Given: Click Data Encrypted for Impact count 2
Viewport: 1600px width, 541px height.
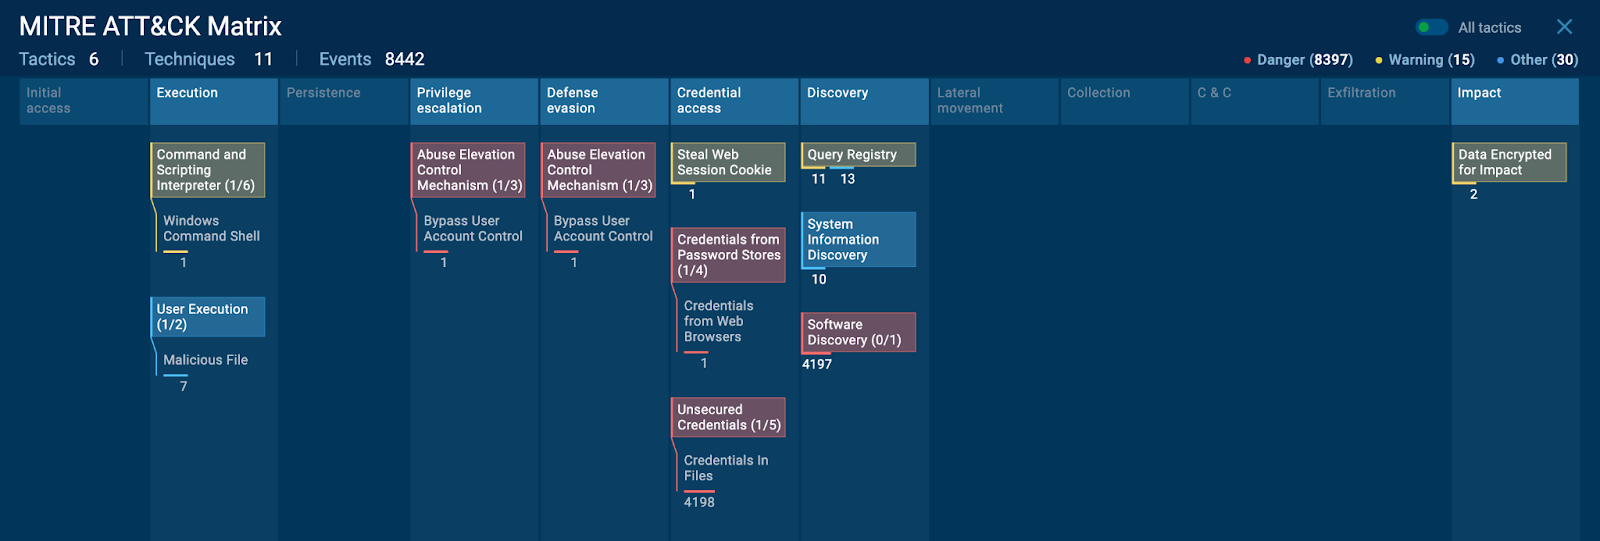Looking at the screenshot, I should pyautogui.click(x=1473, y=194).
